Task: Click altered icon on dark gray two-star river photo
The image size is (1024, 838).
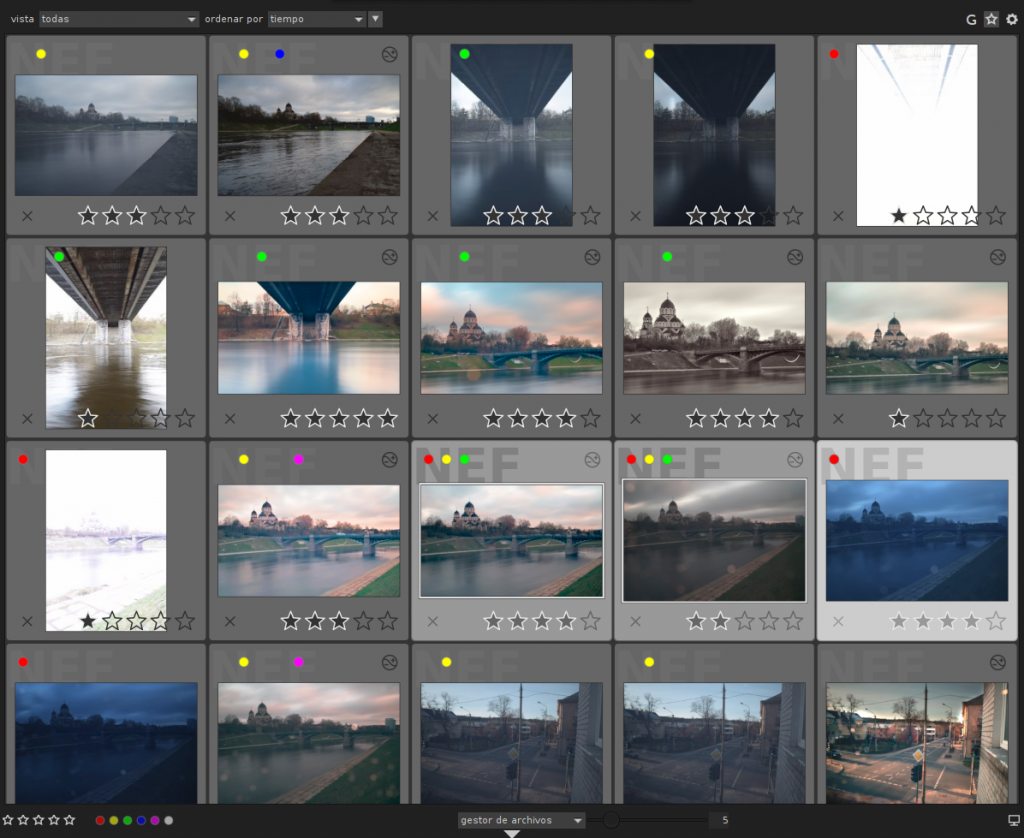Action: (795, 460)
